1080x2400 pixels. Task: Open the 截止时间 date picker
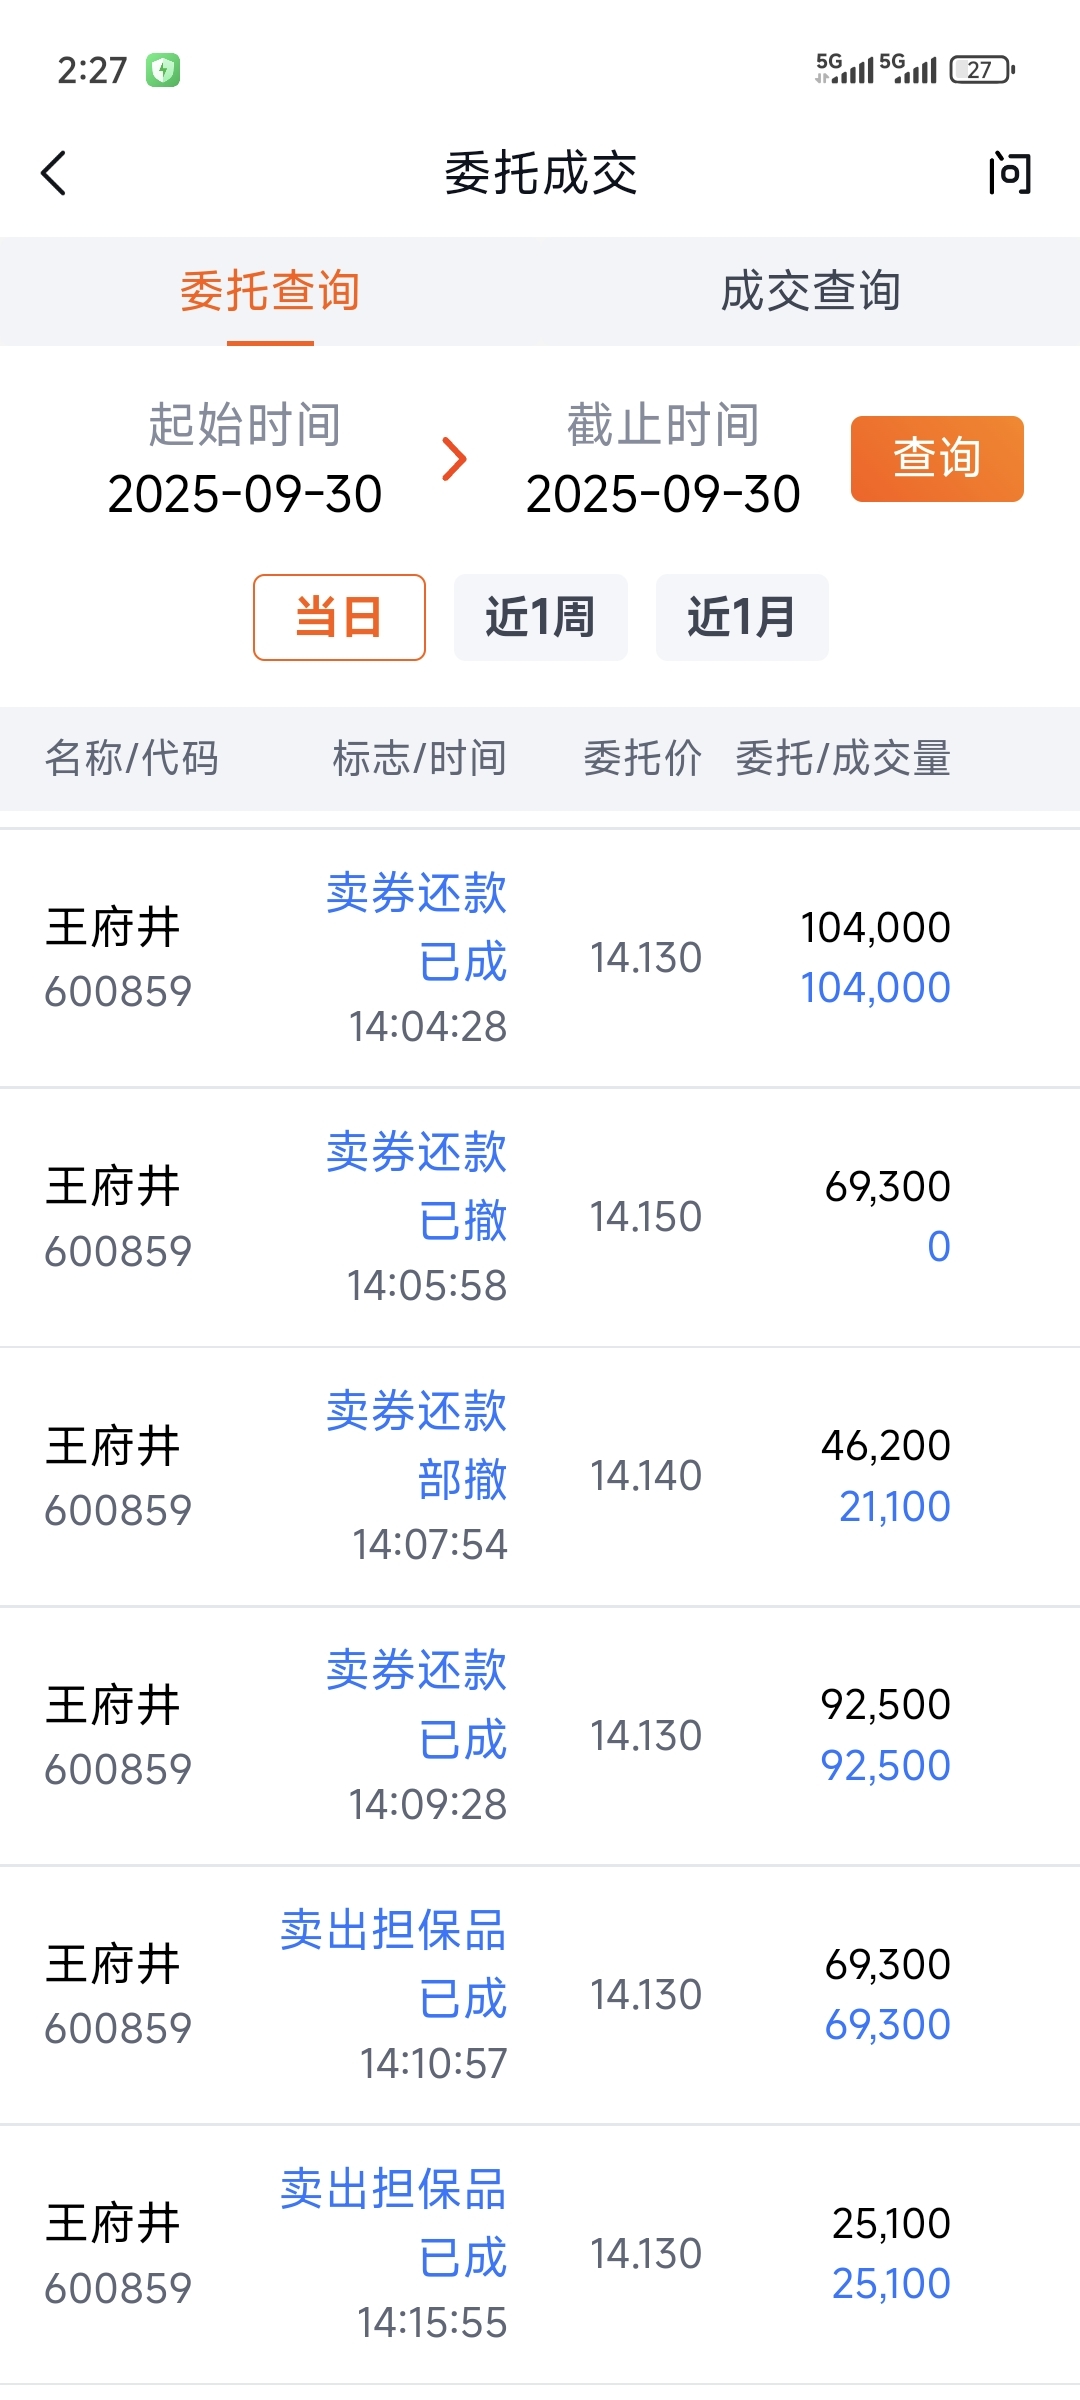coord(663,460)
